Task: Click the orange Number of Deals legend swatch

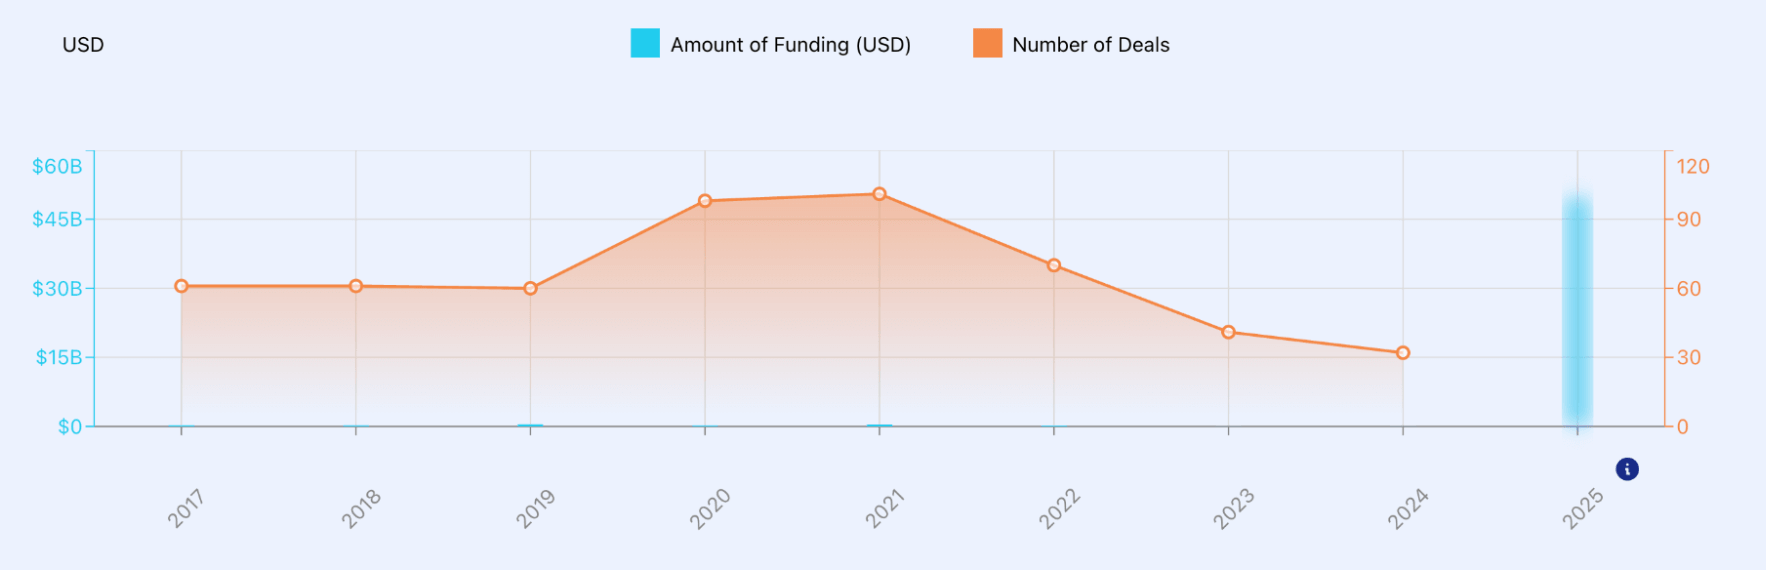Action: (x=987, y=43)
